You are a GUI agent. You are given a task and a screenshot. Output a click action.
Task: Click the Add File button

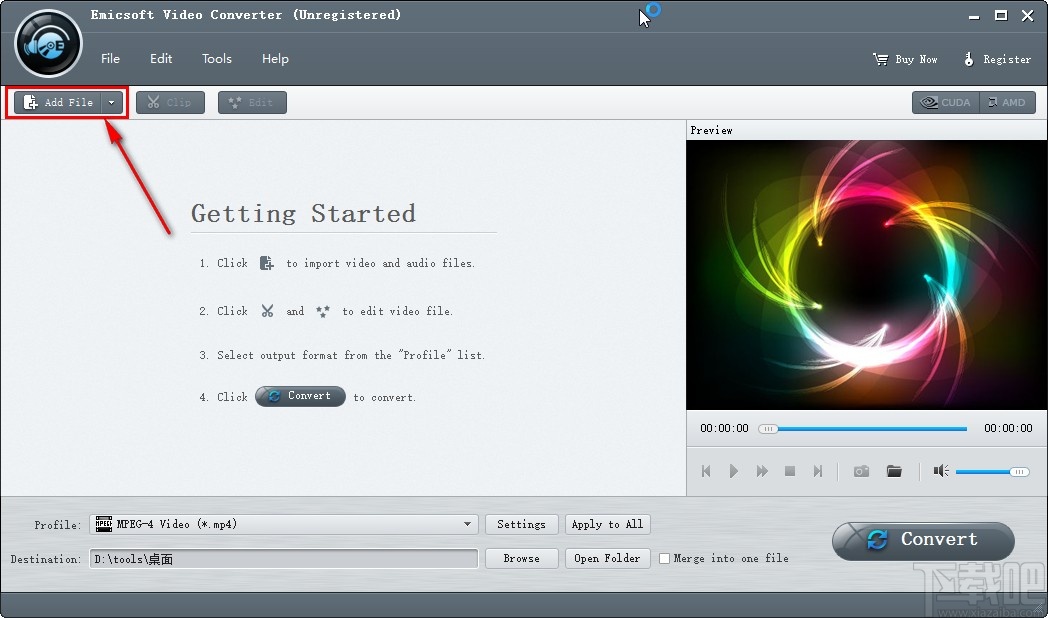tap(58, 102)
